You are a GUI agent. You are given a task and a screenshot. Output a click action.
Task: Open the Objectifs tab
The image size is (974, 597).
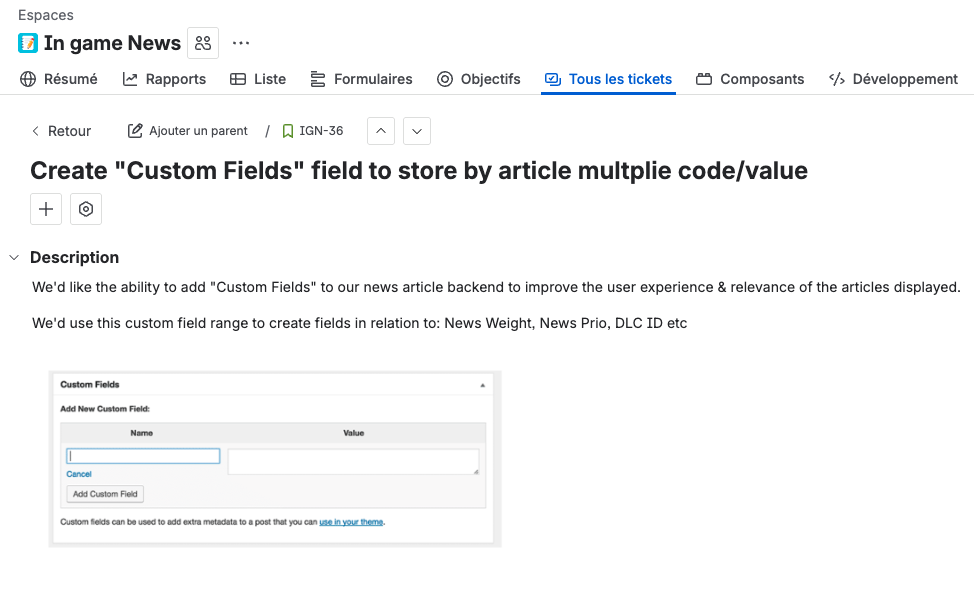click(x=479, y=79)
